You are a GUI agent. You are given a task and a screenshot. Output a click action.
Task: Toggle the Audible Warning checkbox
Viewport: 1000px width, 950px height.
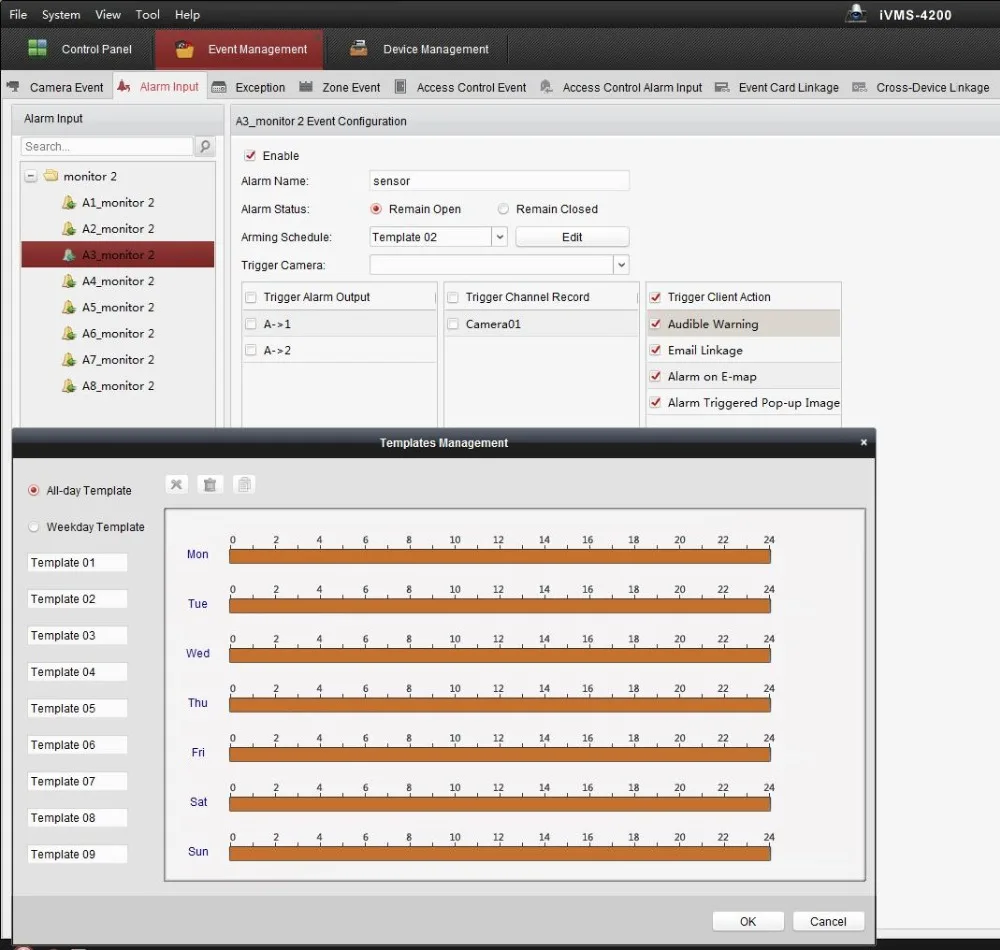(655, 324)
